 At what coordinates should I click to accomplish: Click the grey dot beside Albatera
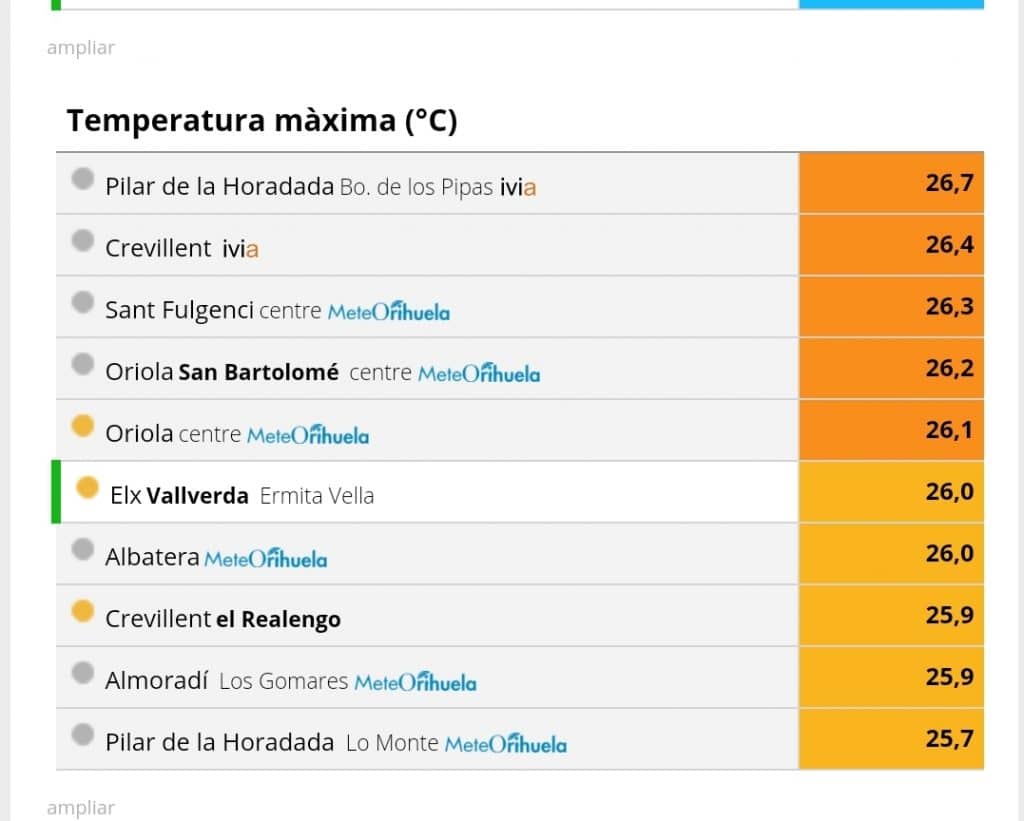(83, 549)
